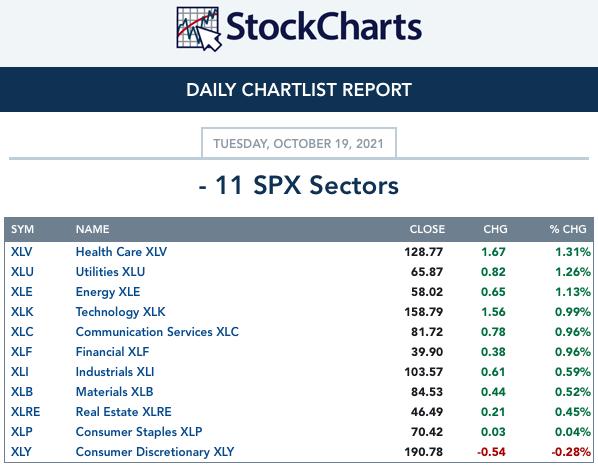
Task: Click the % CHG column header
Action: pyautogui.click(x=568, y=229)
